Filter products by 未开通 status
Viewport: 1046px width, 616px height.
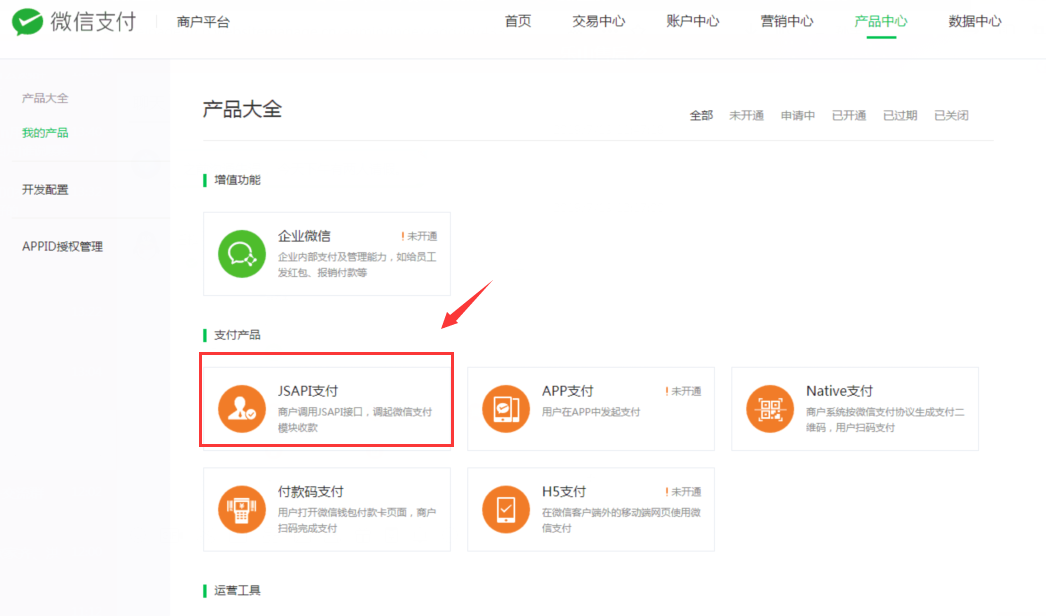[x=746, y=116]
